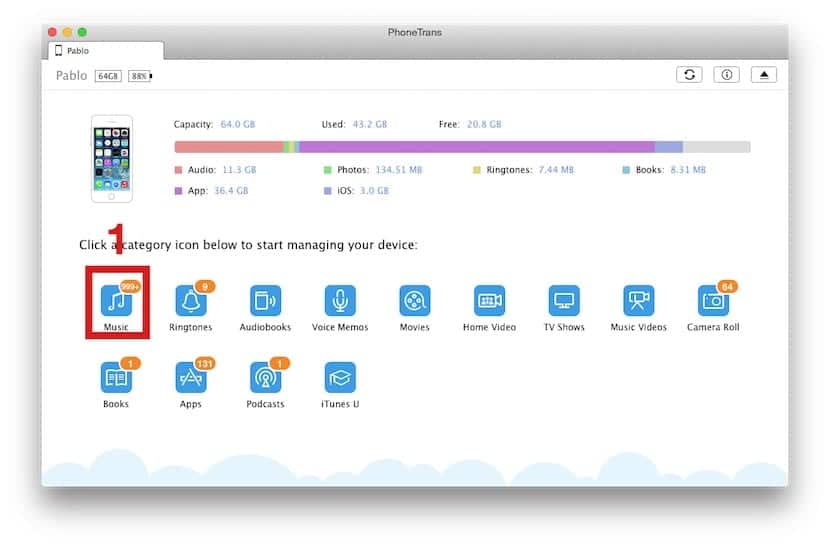The width and height of the screenshot is (830, 546).
Task: Click the Audio color legend swatch
Action: (x=178, y=170)
